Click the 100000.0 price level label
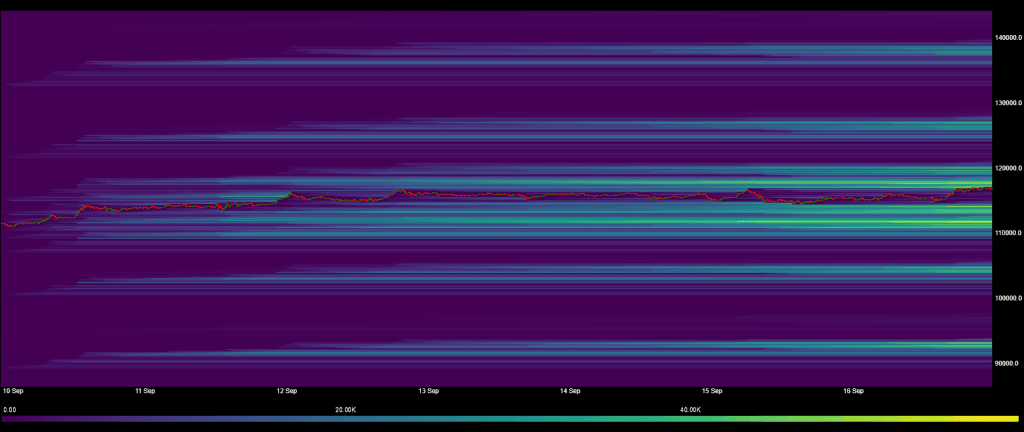Viewport: 1024px width, 432px height. coord(1008,298)
